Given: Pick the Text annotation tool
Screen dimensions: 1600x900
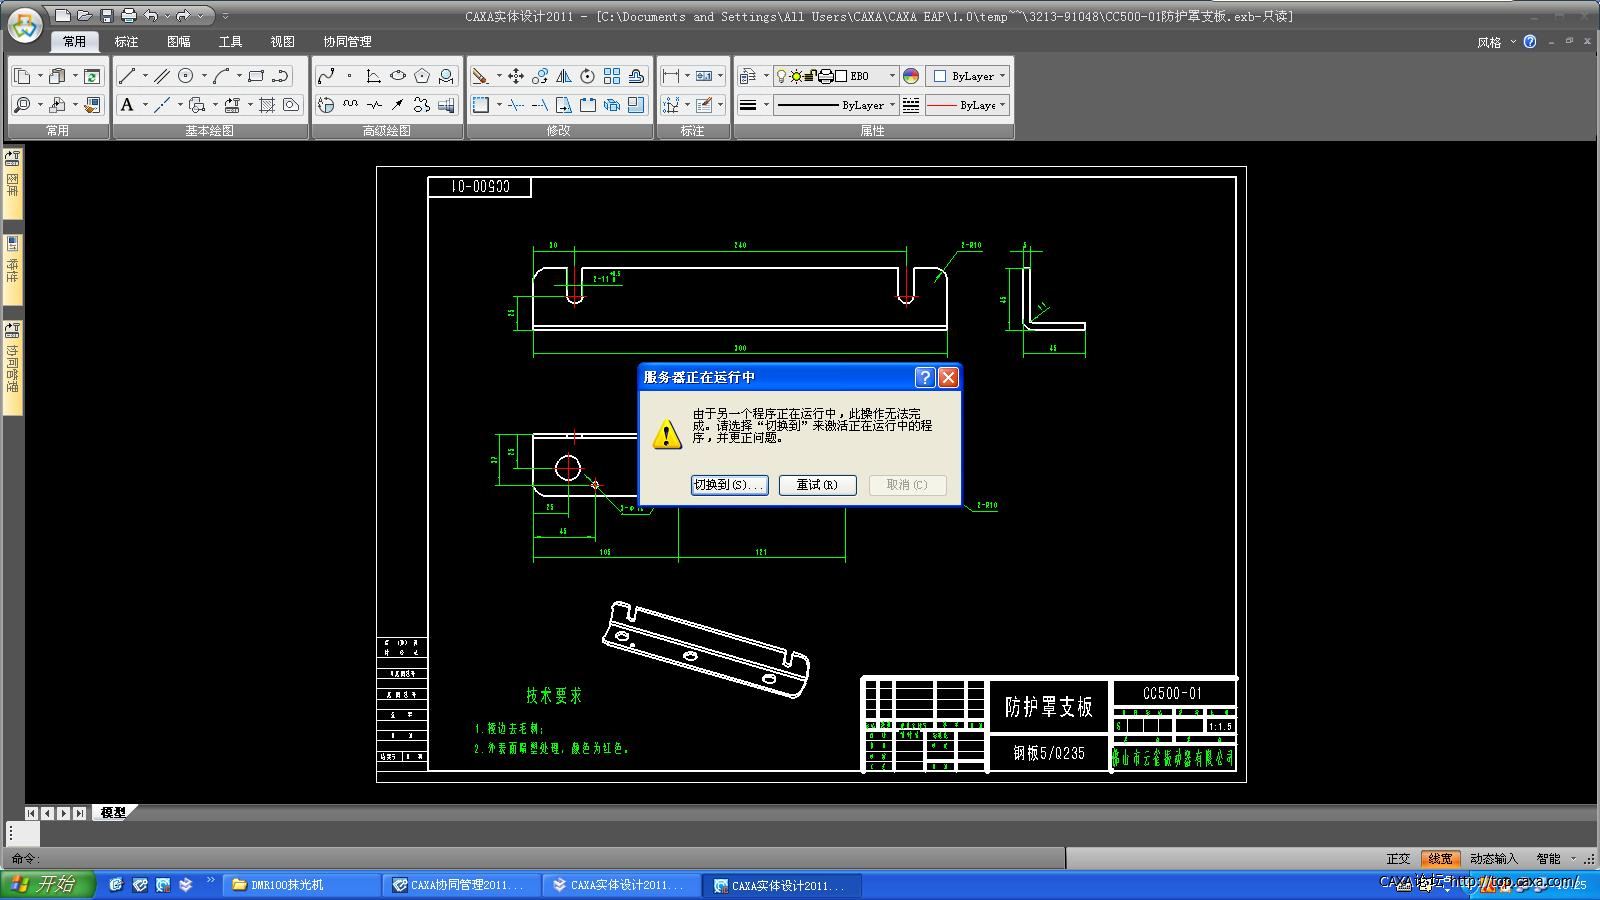Looking at the screenshot, I should [127, 105].
